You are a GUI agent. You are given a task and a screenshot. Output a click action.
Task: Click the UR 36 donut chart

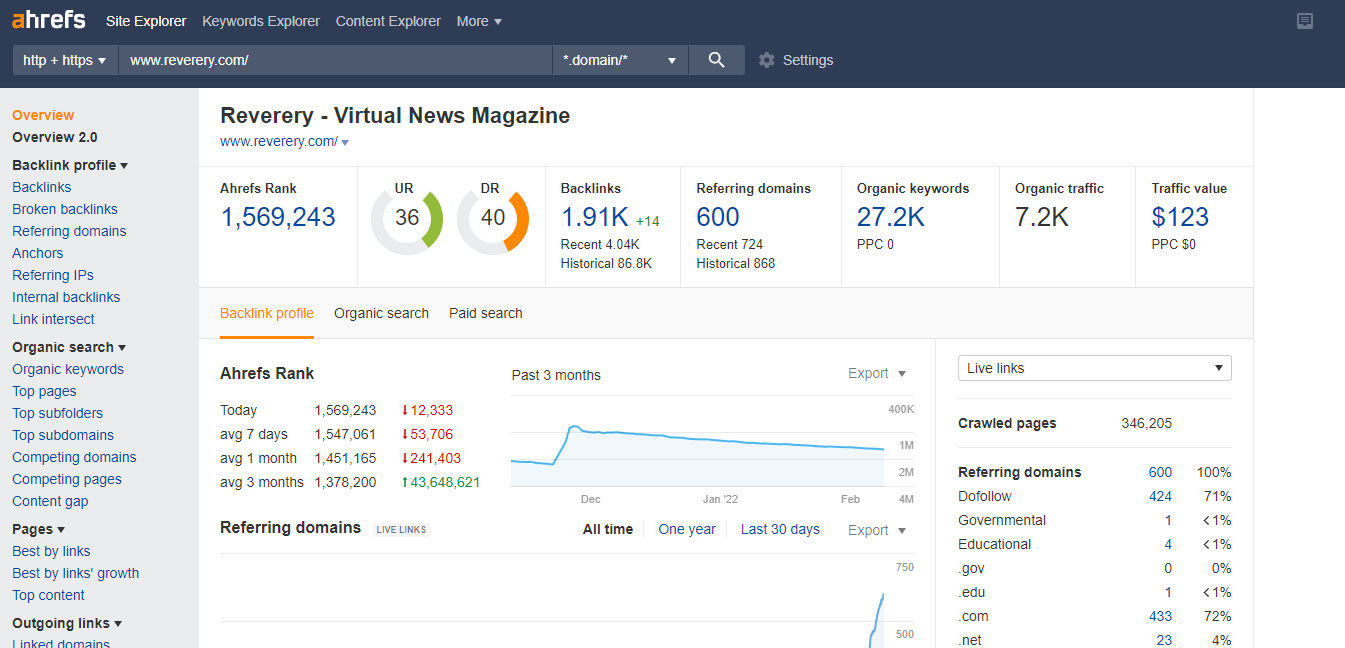[407, 218]
